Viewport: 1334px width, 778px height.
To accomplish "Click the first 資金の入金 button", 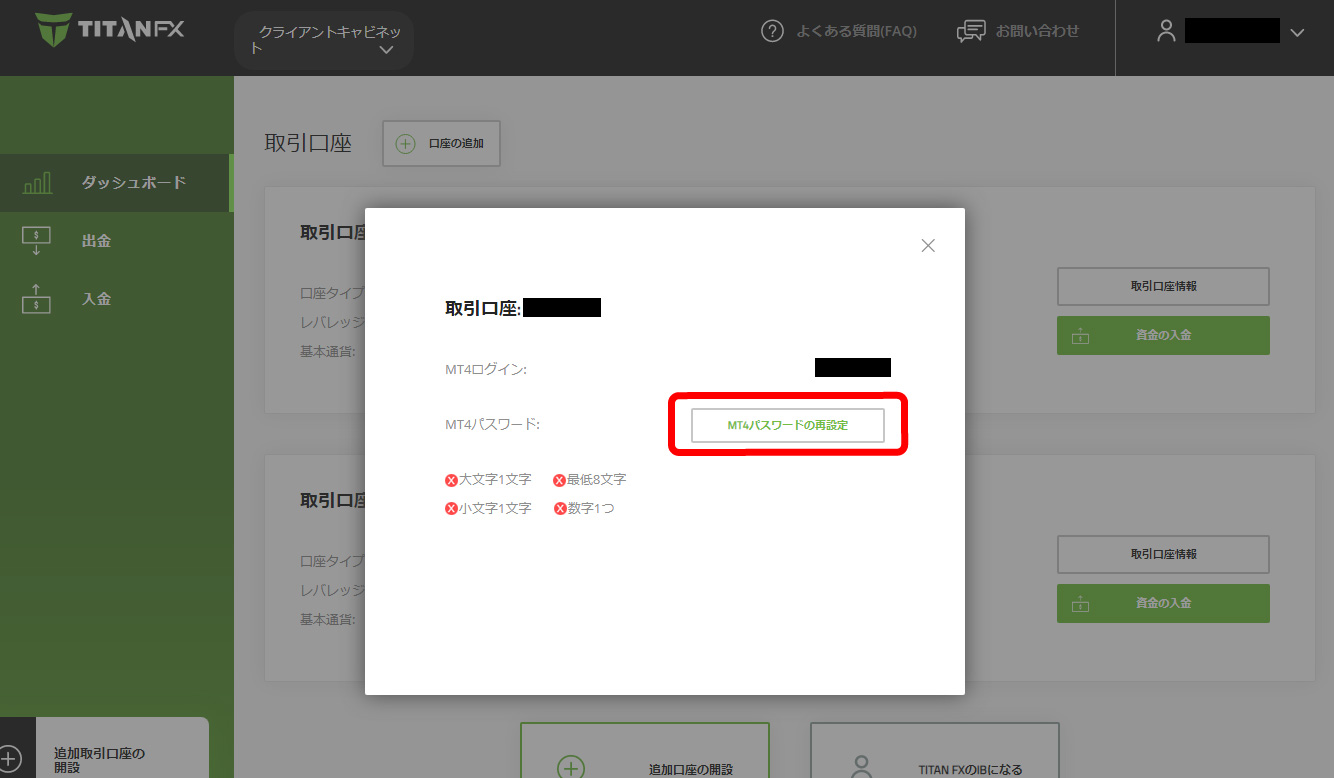I will (x=1163, y=335).
